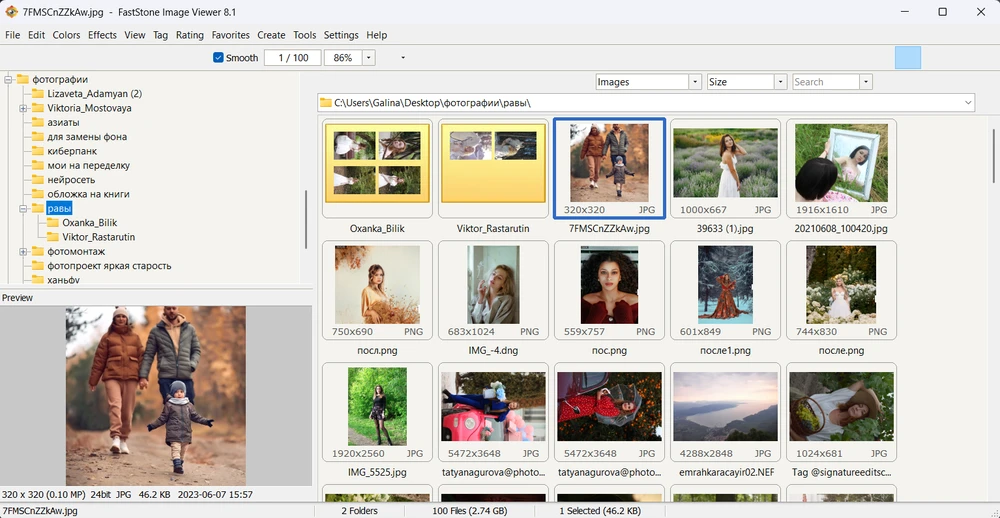Click the highlighted blue toolbar button
The width and height of the screenshot is (1000, 518).
907,58
